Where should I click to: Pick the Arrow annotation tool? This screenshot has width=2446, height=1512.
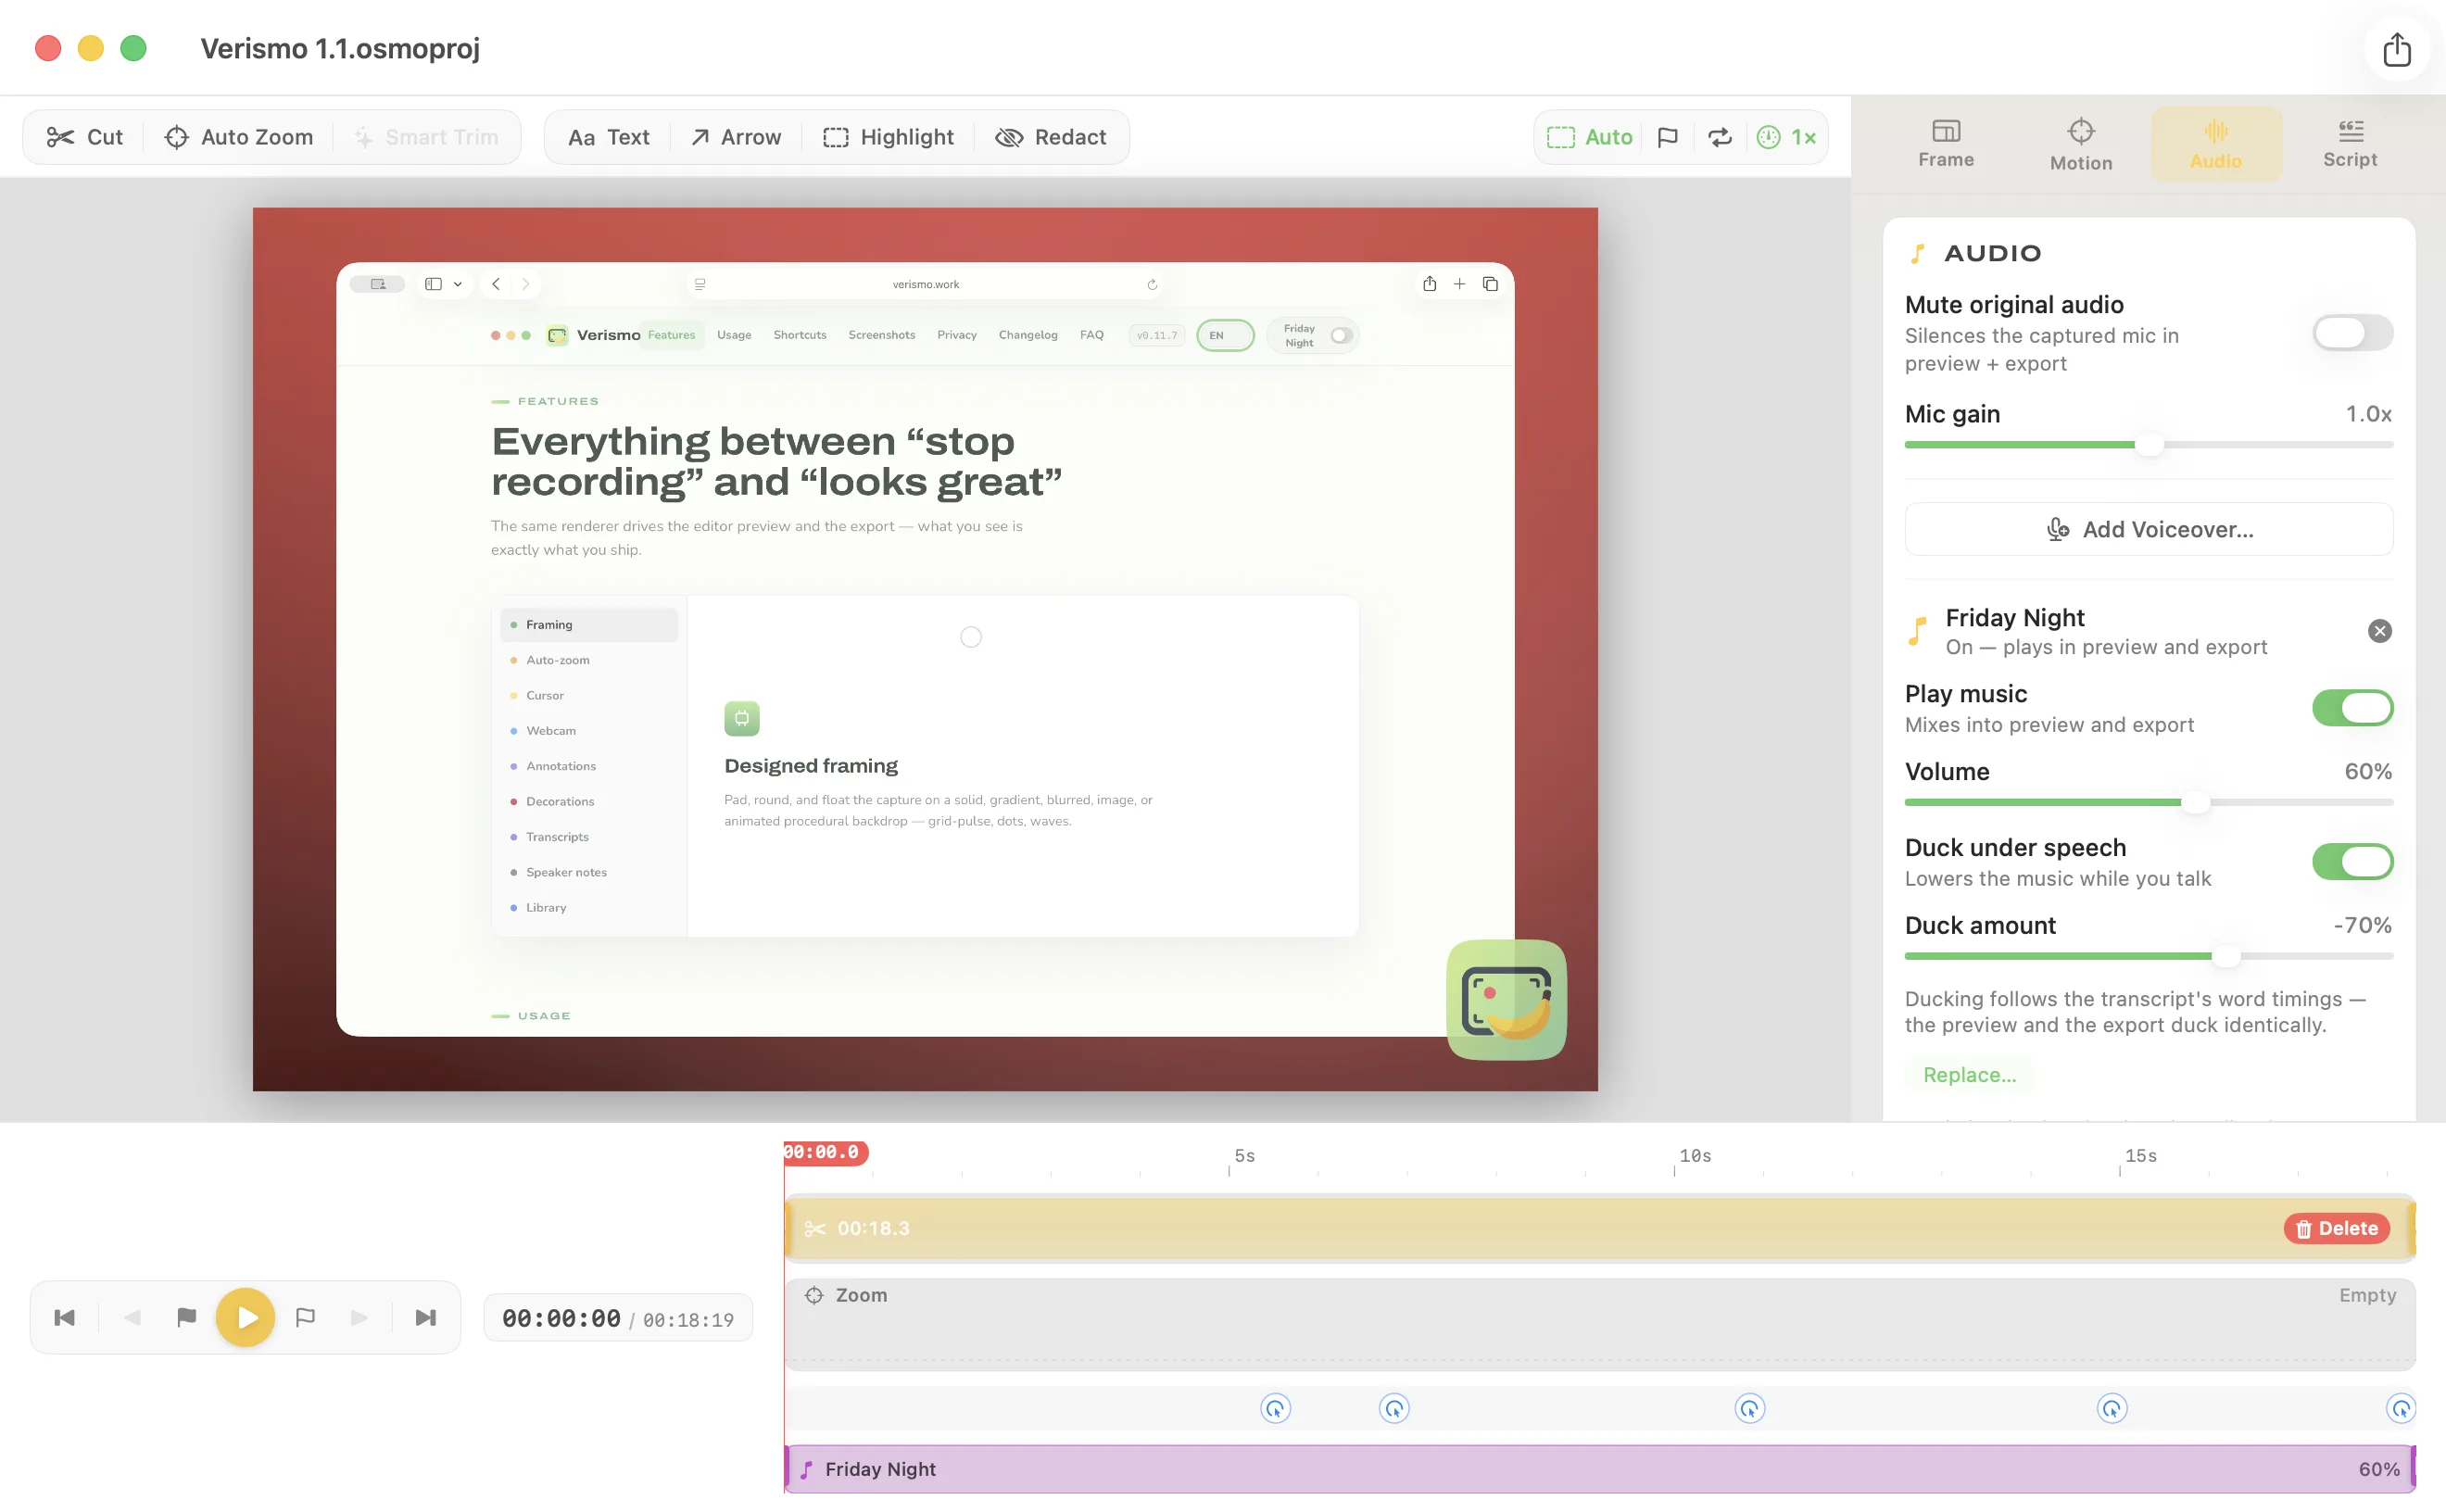tap(736, 137)
